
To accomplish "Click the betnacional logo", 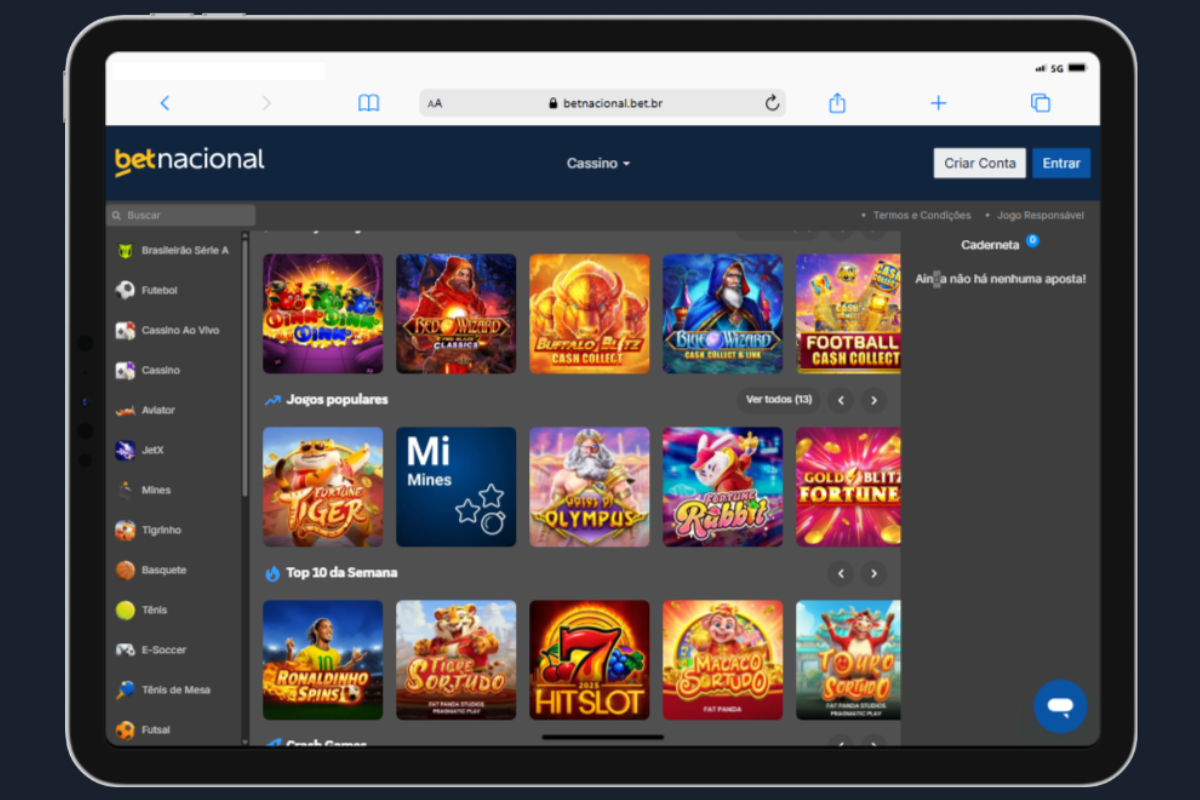I will [190, 162].
